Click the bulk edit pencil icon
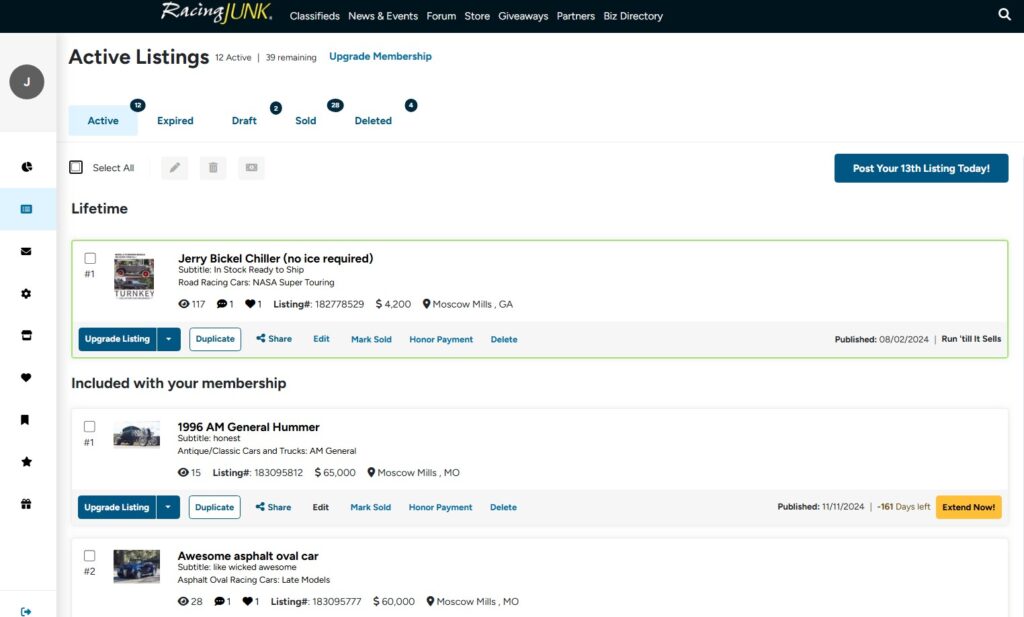 click(x=174, y=168)
